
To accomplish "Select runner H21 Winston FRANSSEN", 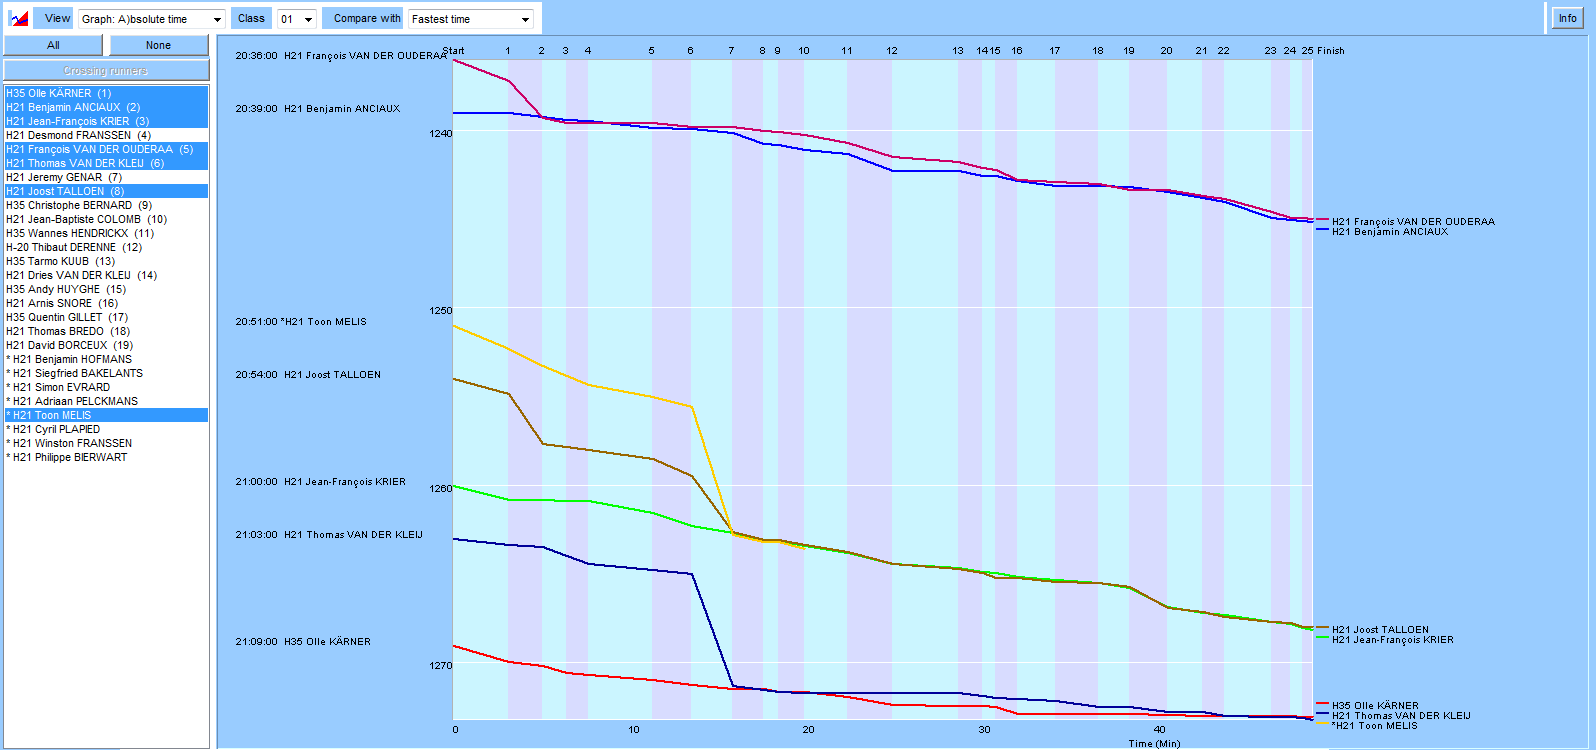I will [106, 443].
